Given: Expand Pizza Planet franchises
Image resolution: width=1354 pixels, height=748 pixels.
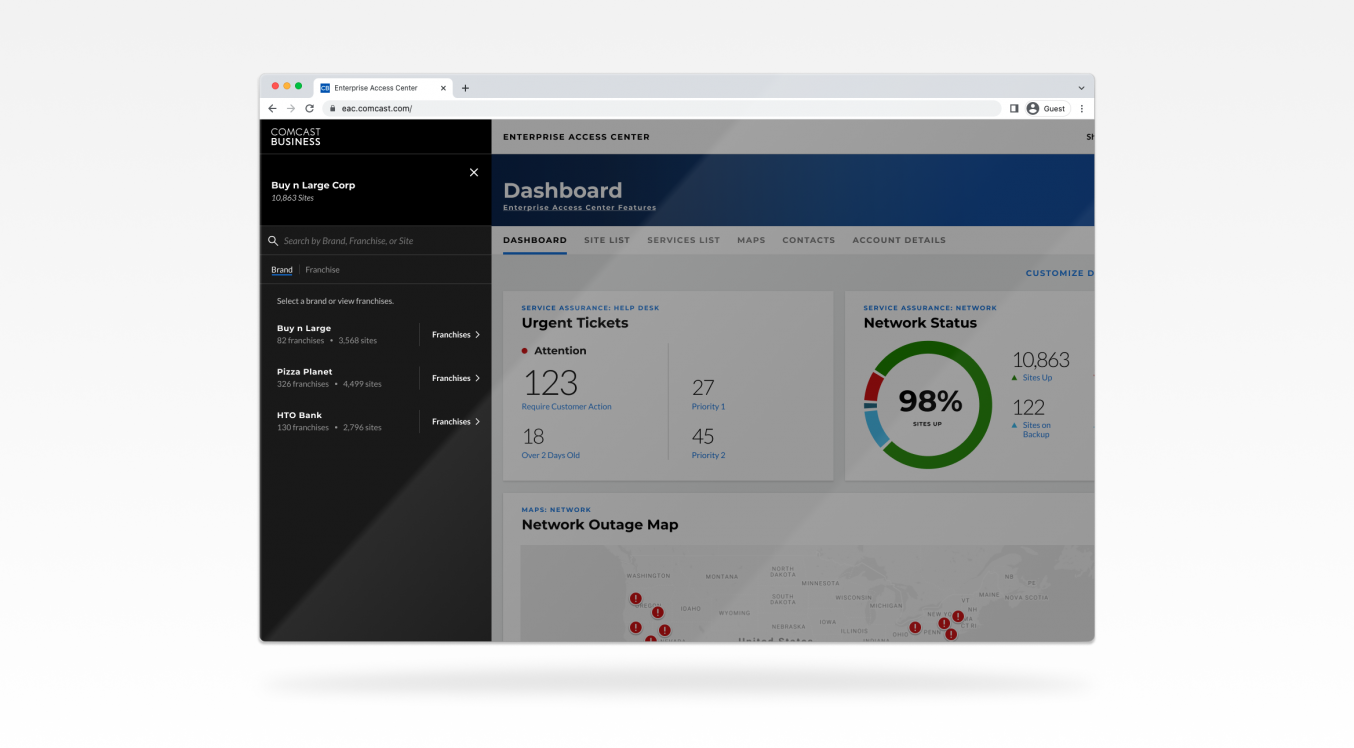Looking at the screenshot, I should [x=456, y=378].
